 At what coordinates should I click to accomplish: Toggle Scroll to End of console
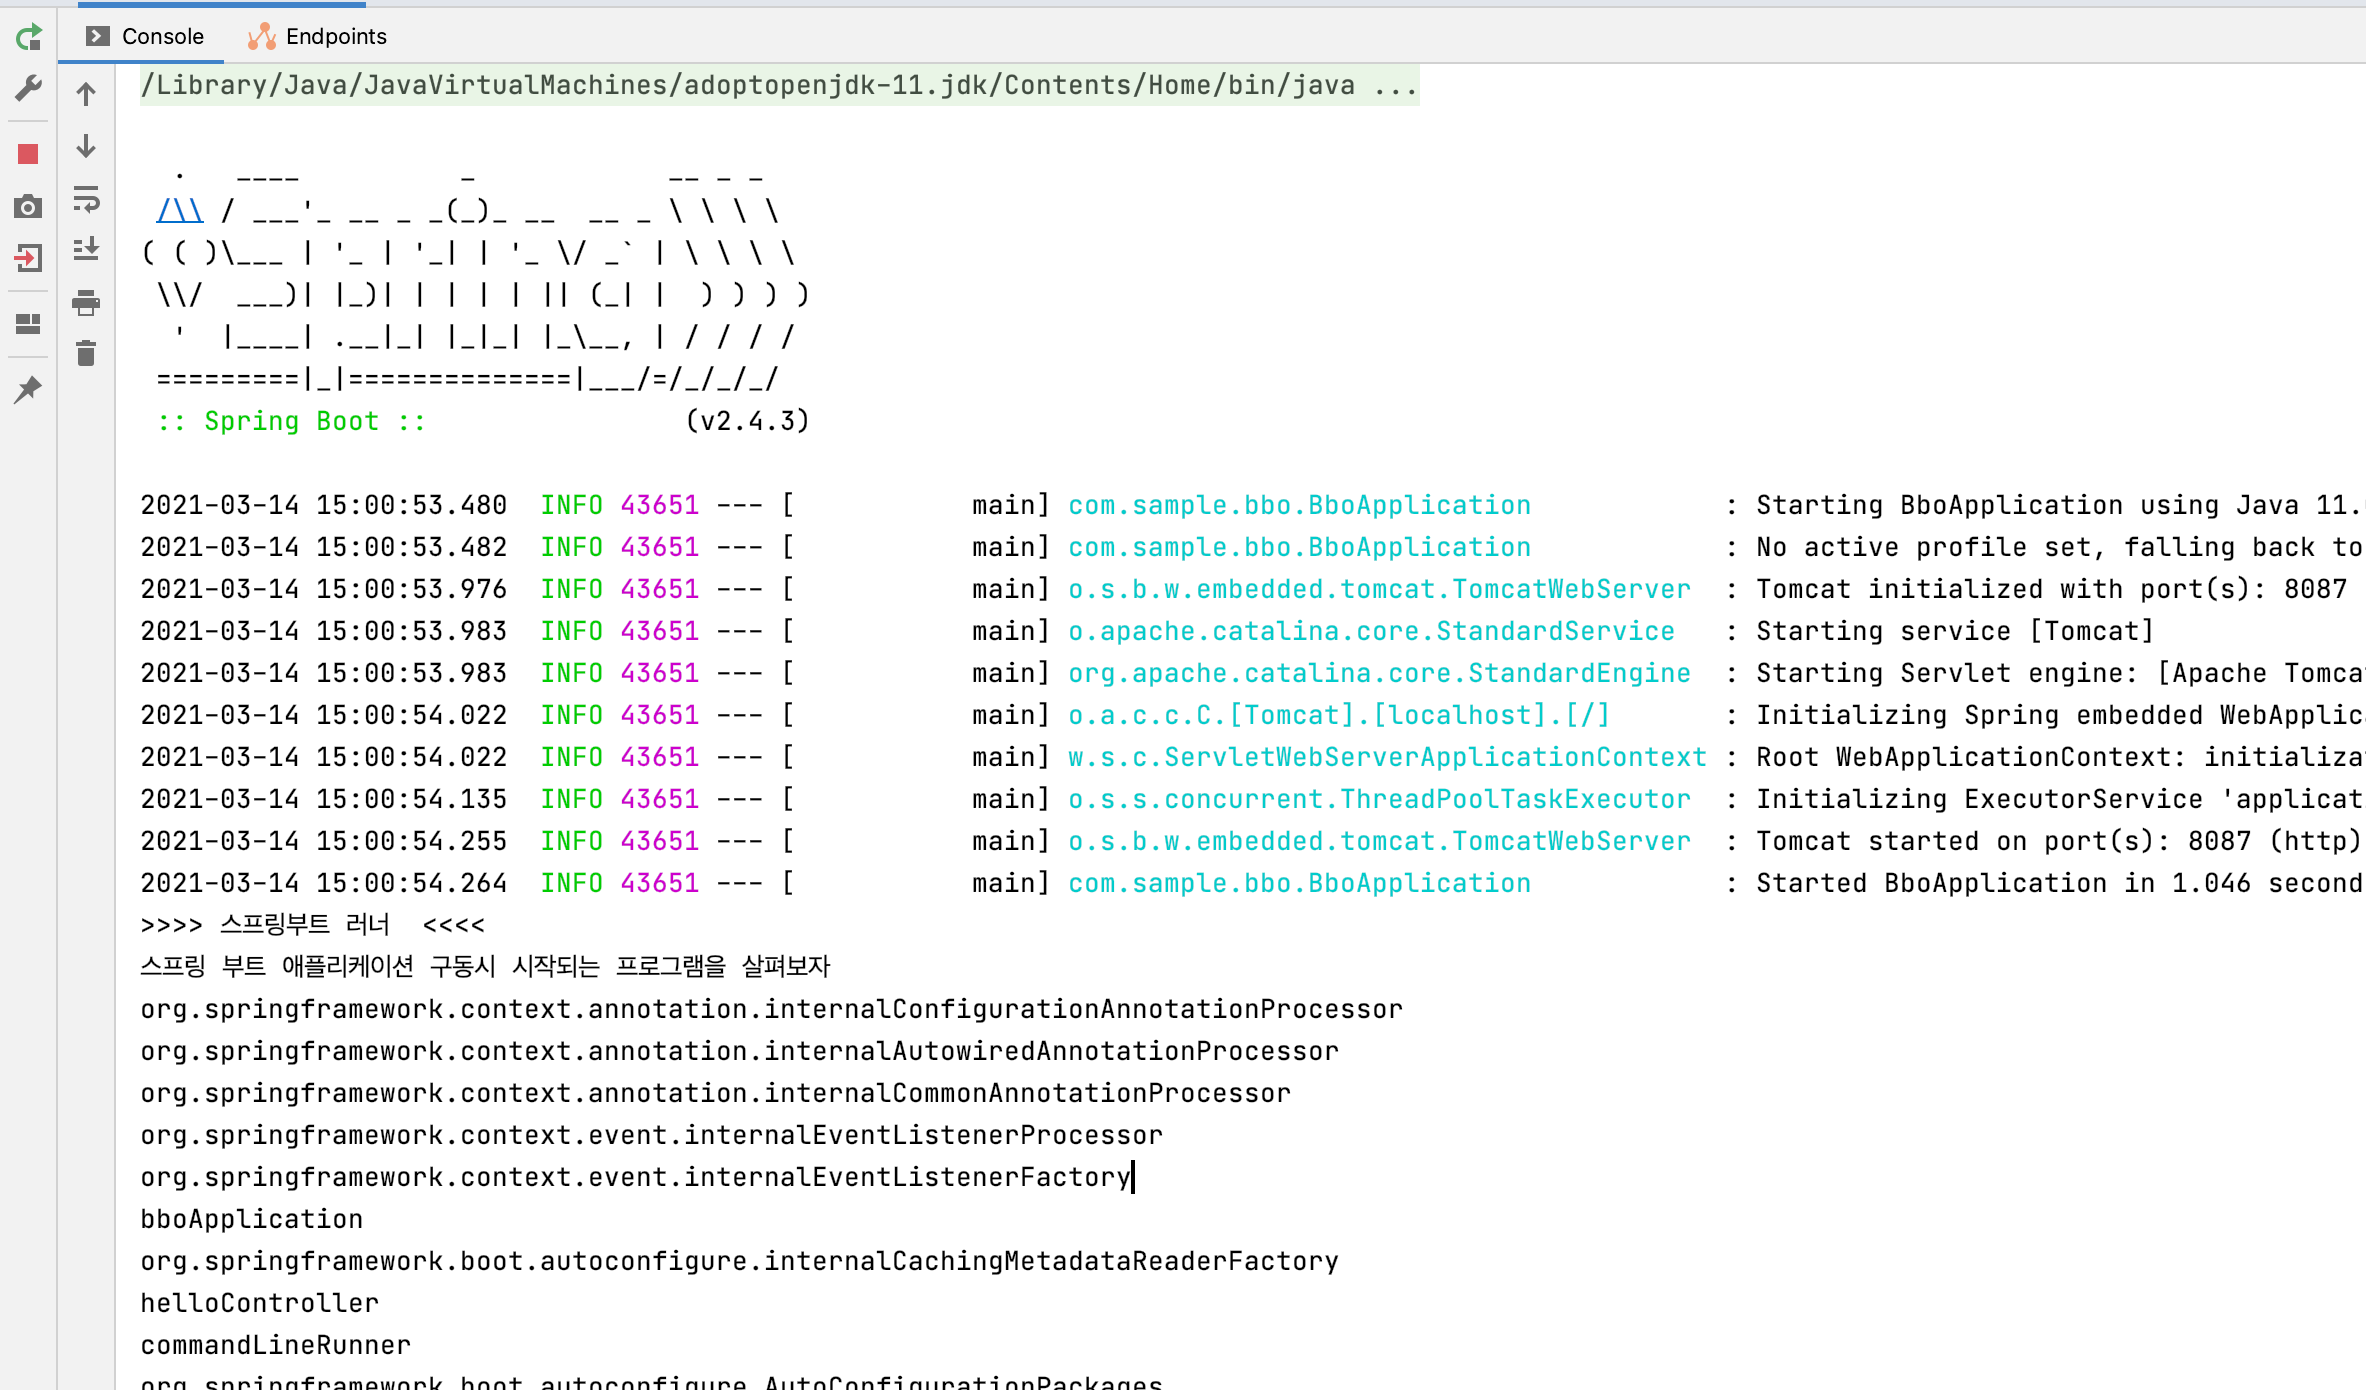[x=86, y=249]
